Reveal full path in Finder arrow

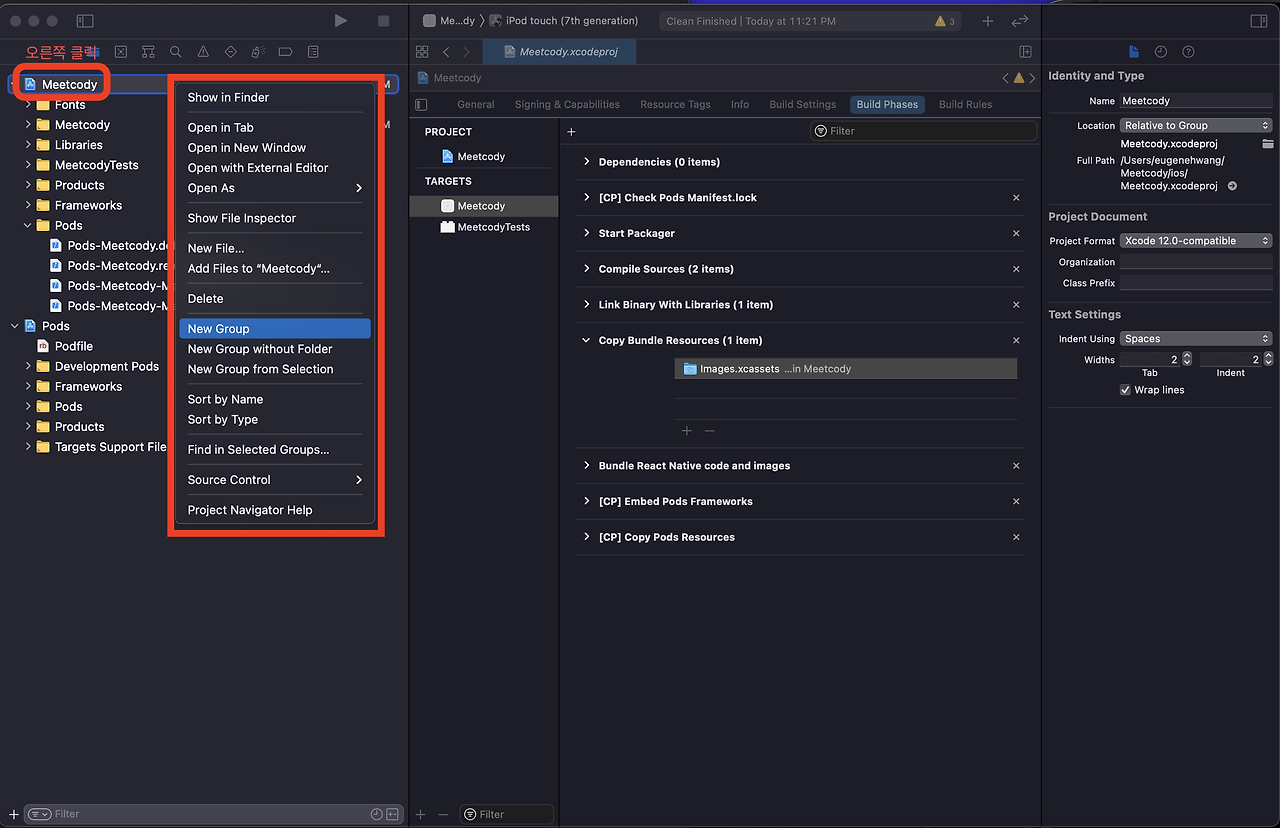[1232, 186]
